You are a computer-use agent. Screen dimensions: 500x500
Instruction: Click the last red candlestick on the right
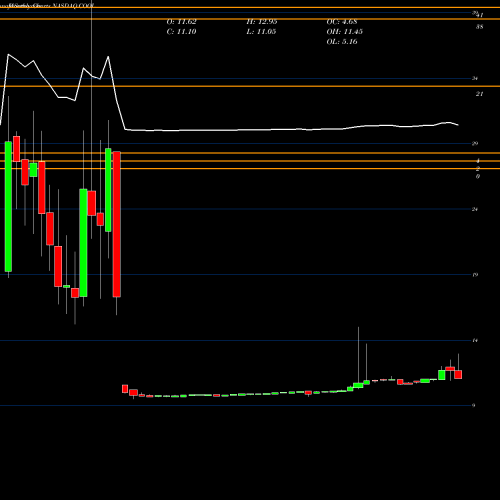pyautogui.click(x=458, y=374)
